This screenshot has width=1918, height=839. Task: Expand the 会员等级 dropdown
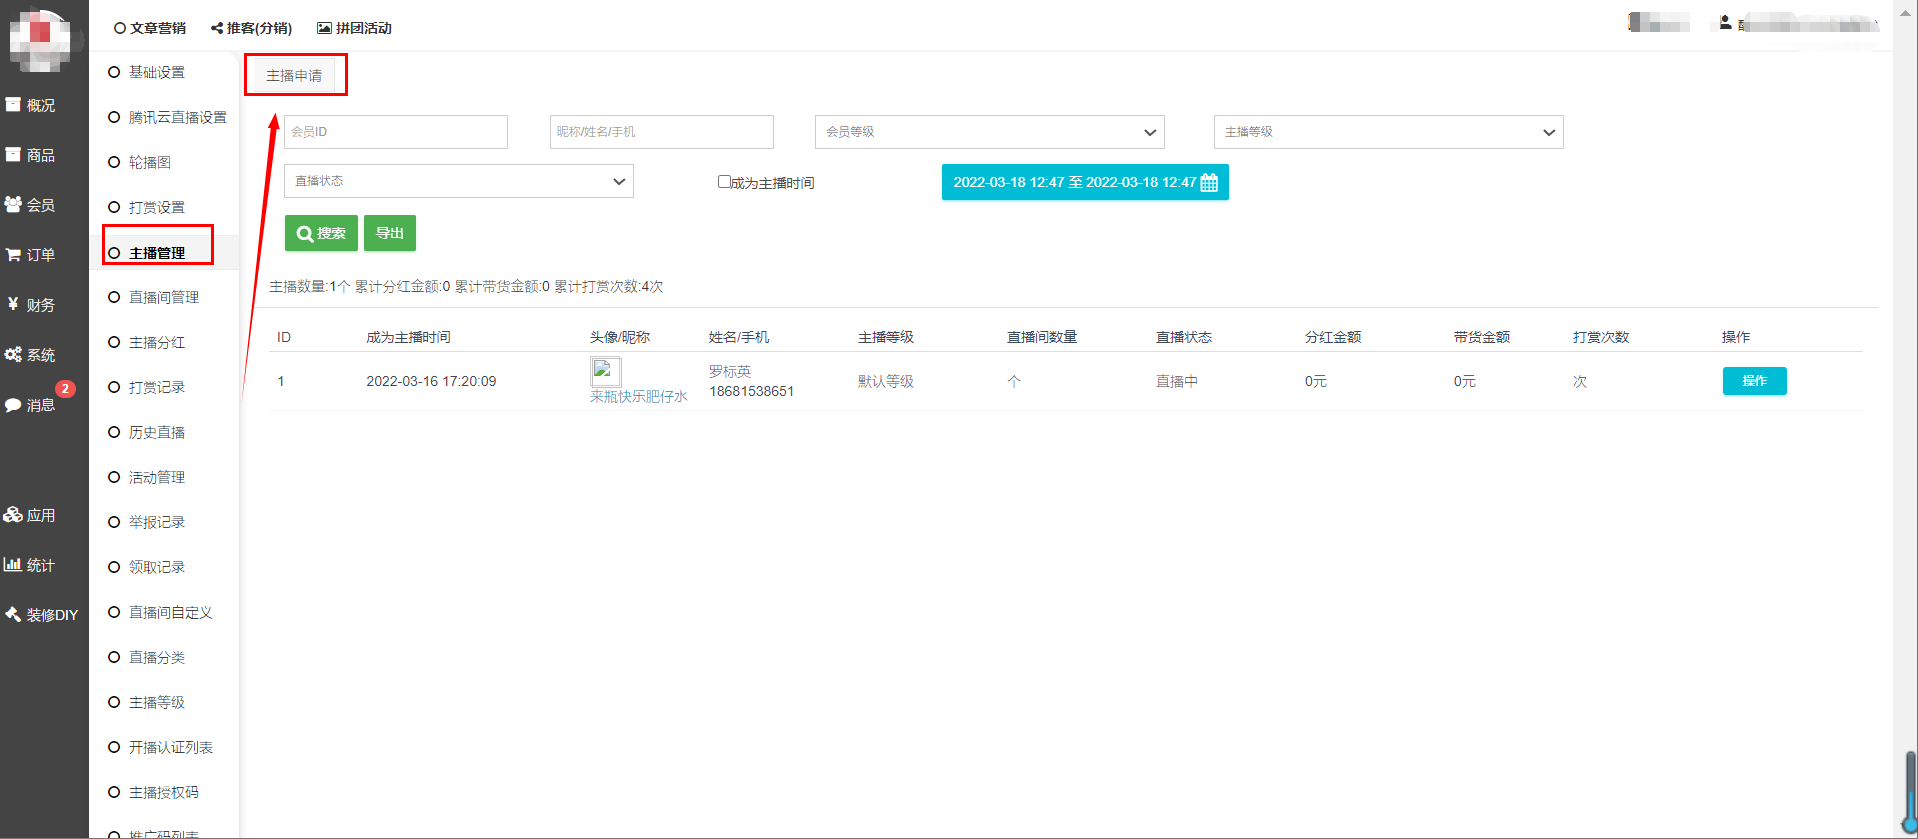tap(989, 132)
